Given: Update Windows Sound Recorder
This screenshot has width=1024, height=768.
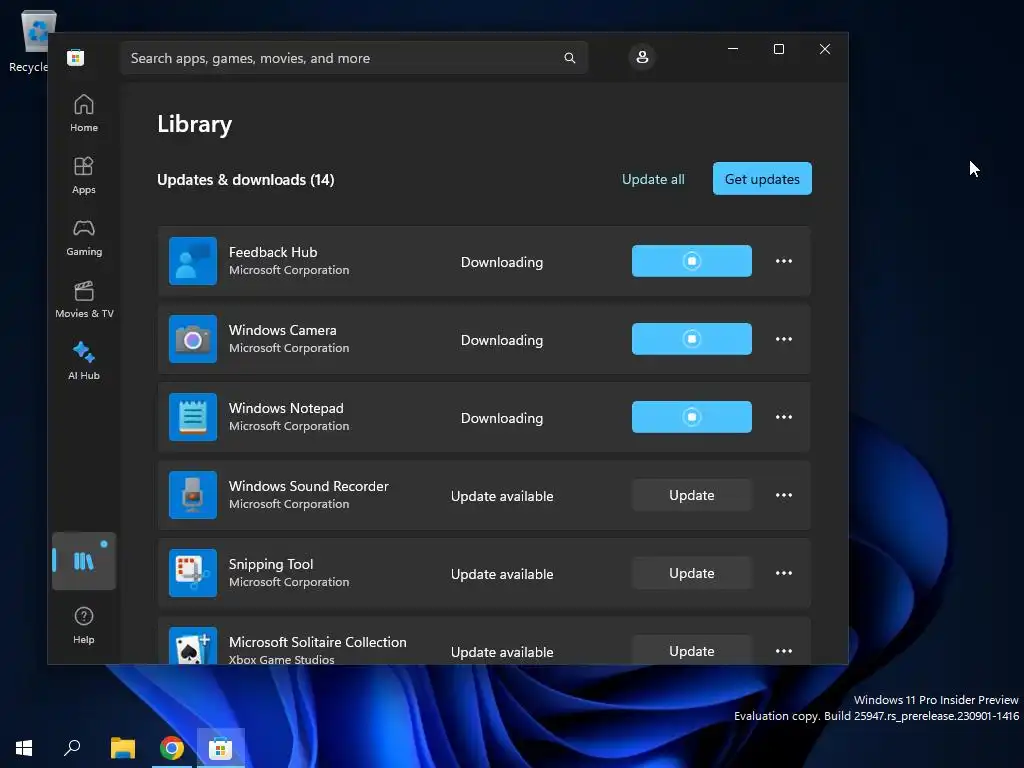Looking at the screenshot, I should point(692,495).
